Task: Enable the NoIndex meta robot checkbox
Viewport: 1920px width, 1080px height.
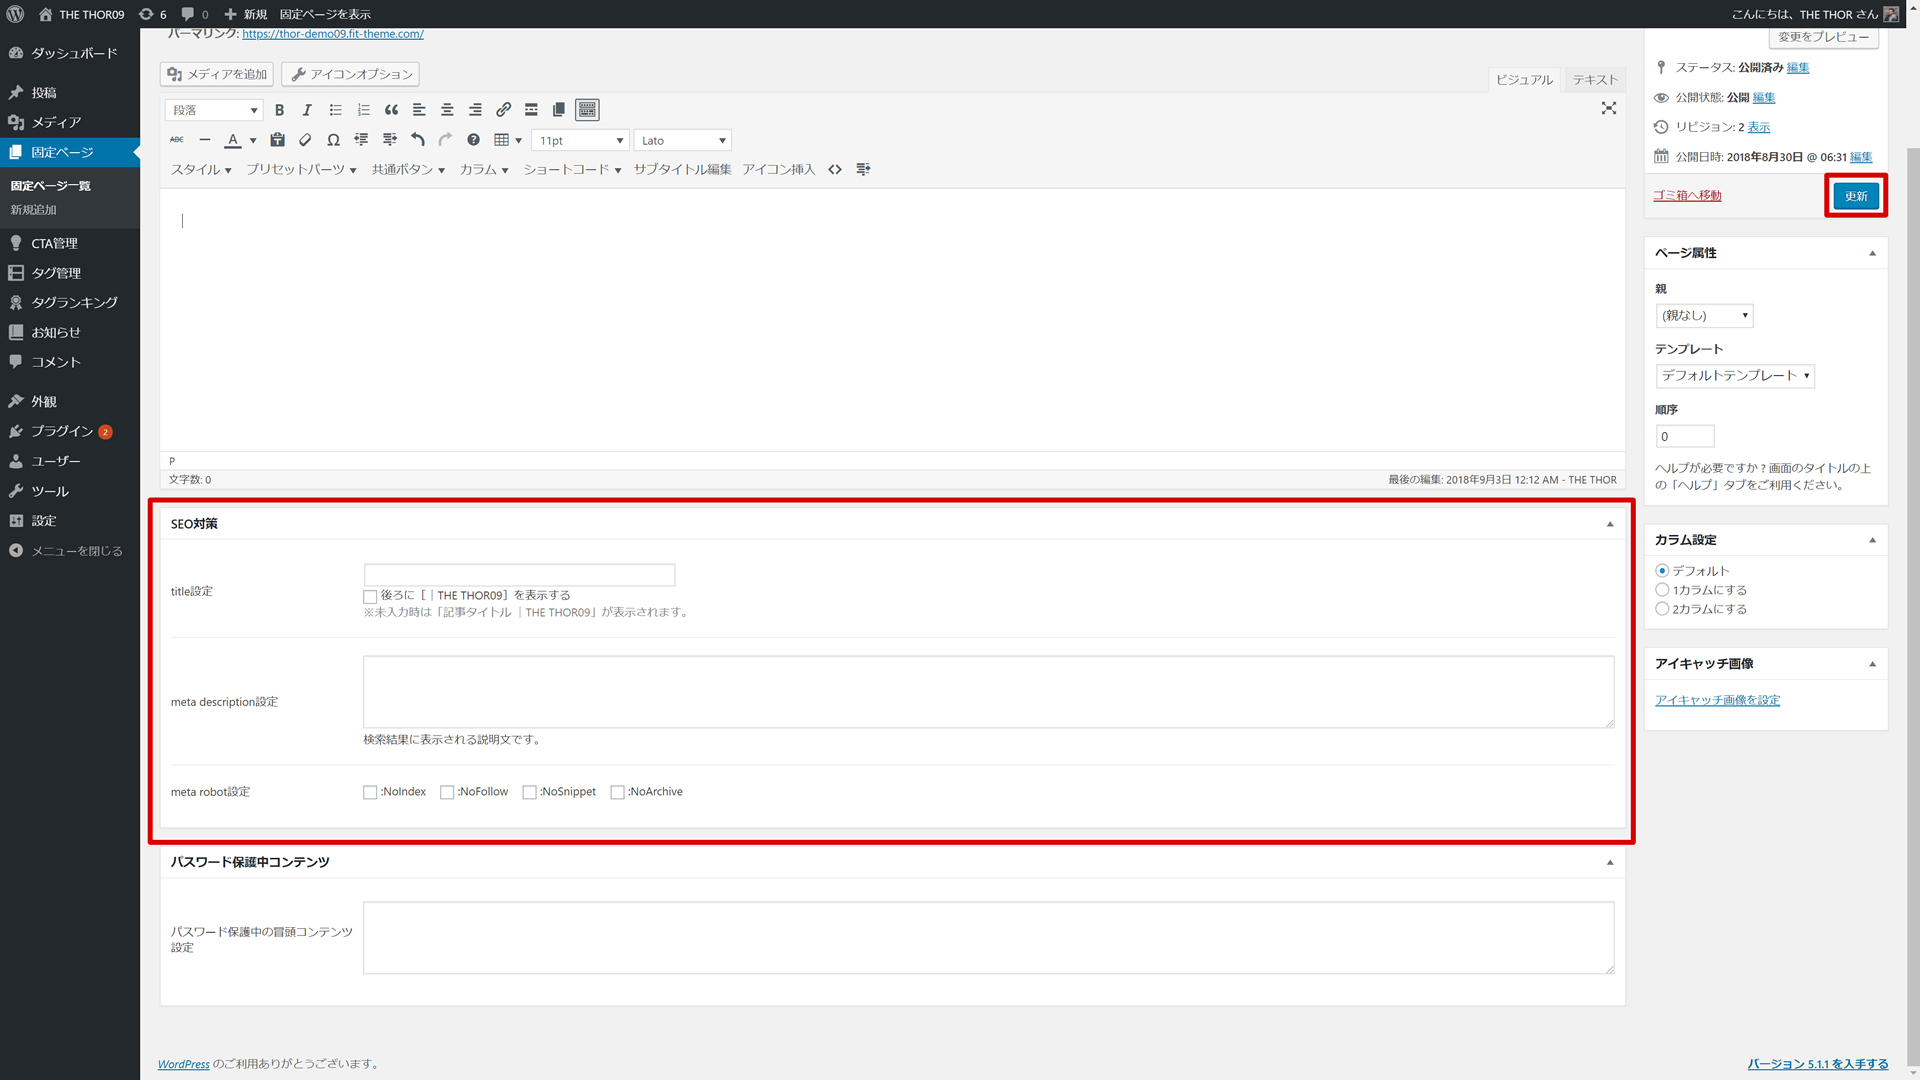Action: tap(370, 792)
